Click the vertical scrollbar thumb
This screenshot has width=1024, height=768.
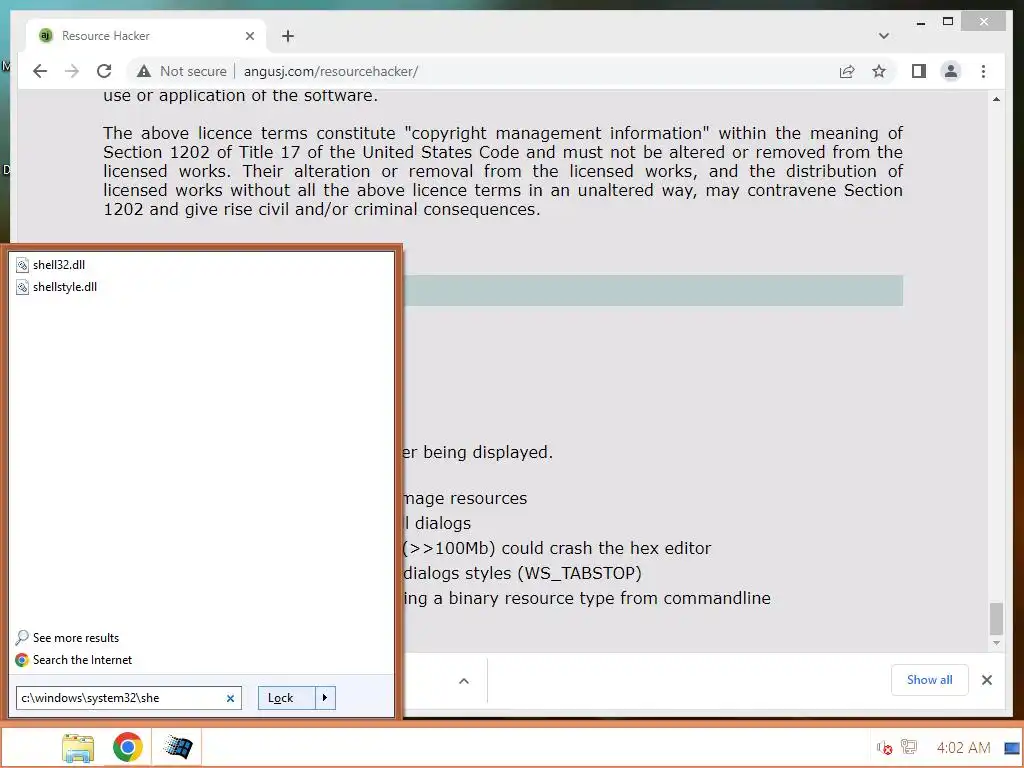click(x=996, y=618)
